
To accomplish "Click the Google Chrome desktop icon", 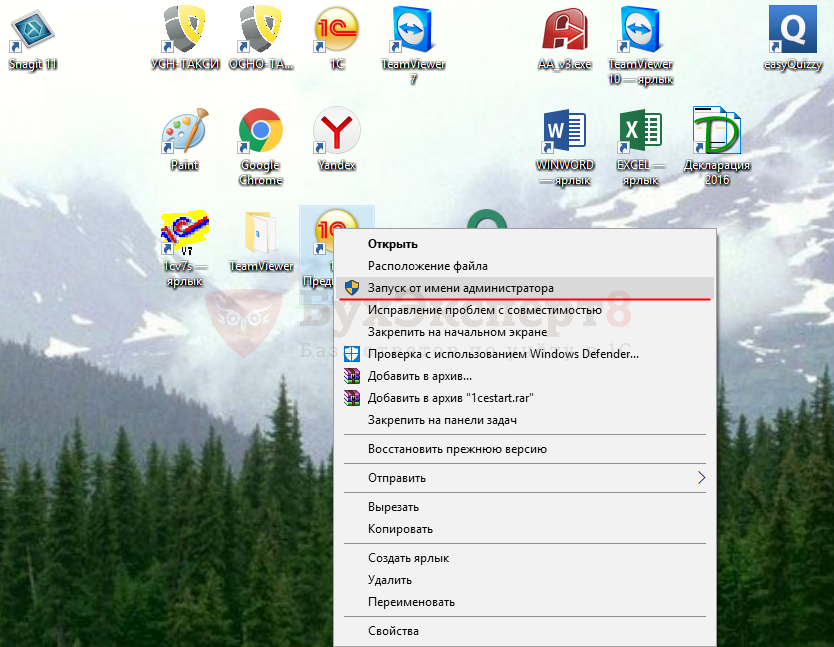I will tap(261, 147).
